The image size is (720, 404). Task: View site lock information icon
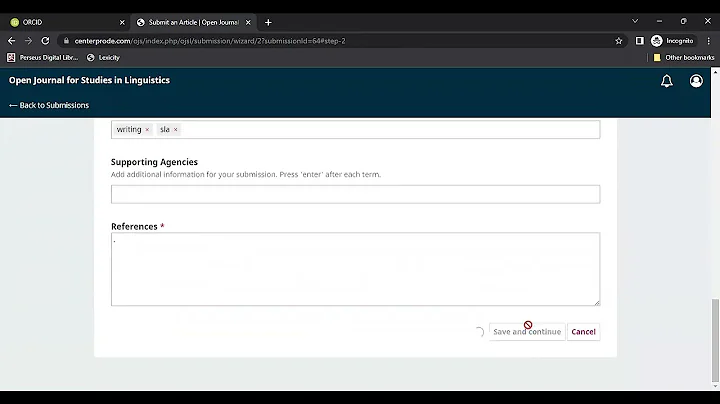tap(66, 41)
